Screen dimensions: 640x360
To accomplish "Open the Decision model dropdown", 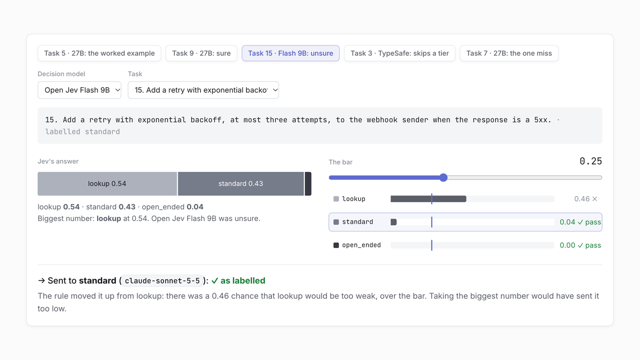I will pos(80,90).
